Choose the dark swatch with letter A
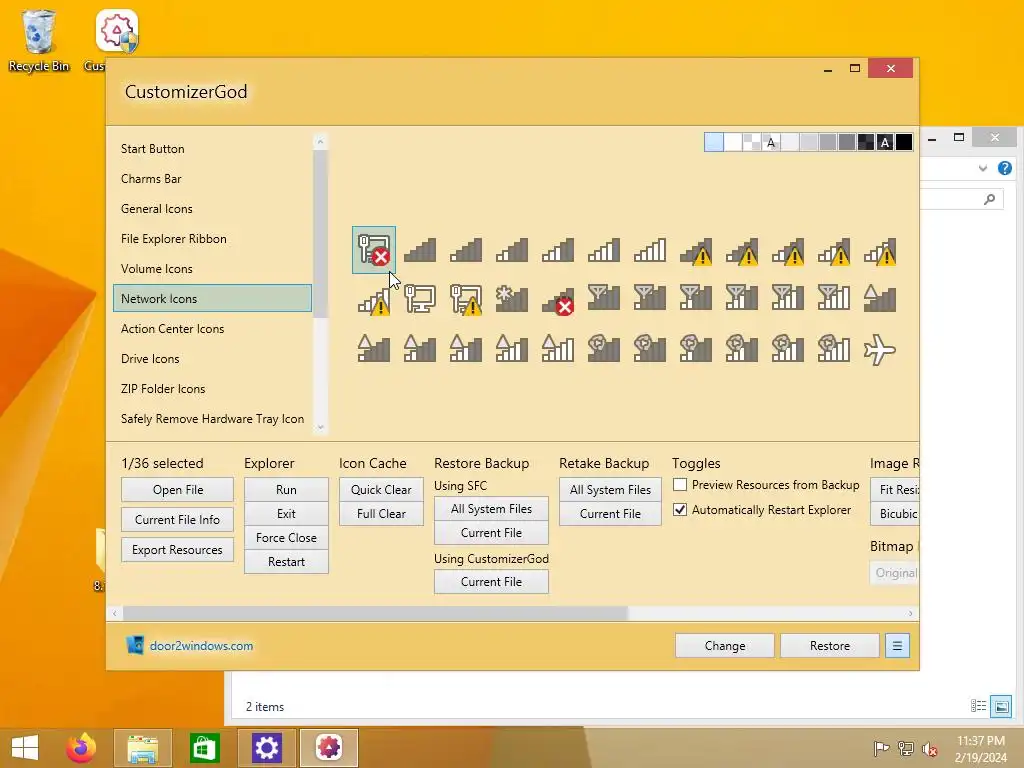This screenshot has height=768, width=1024. click(x=885, y=142)
